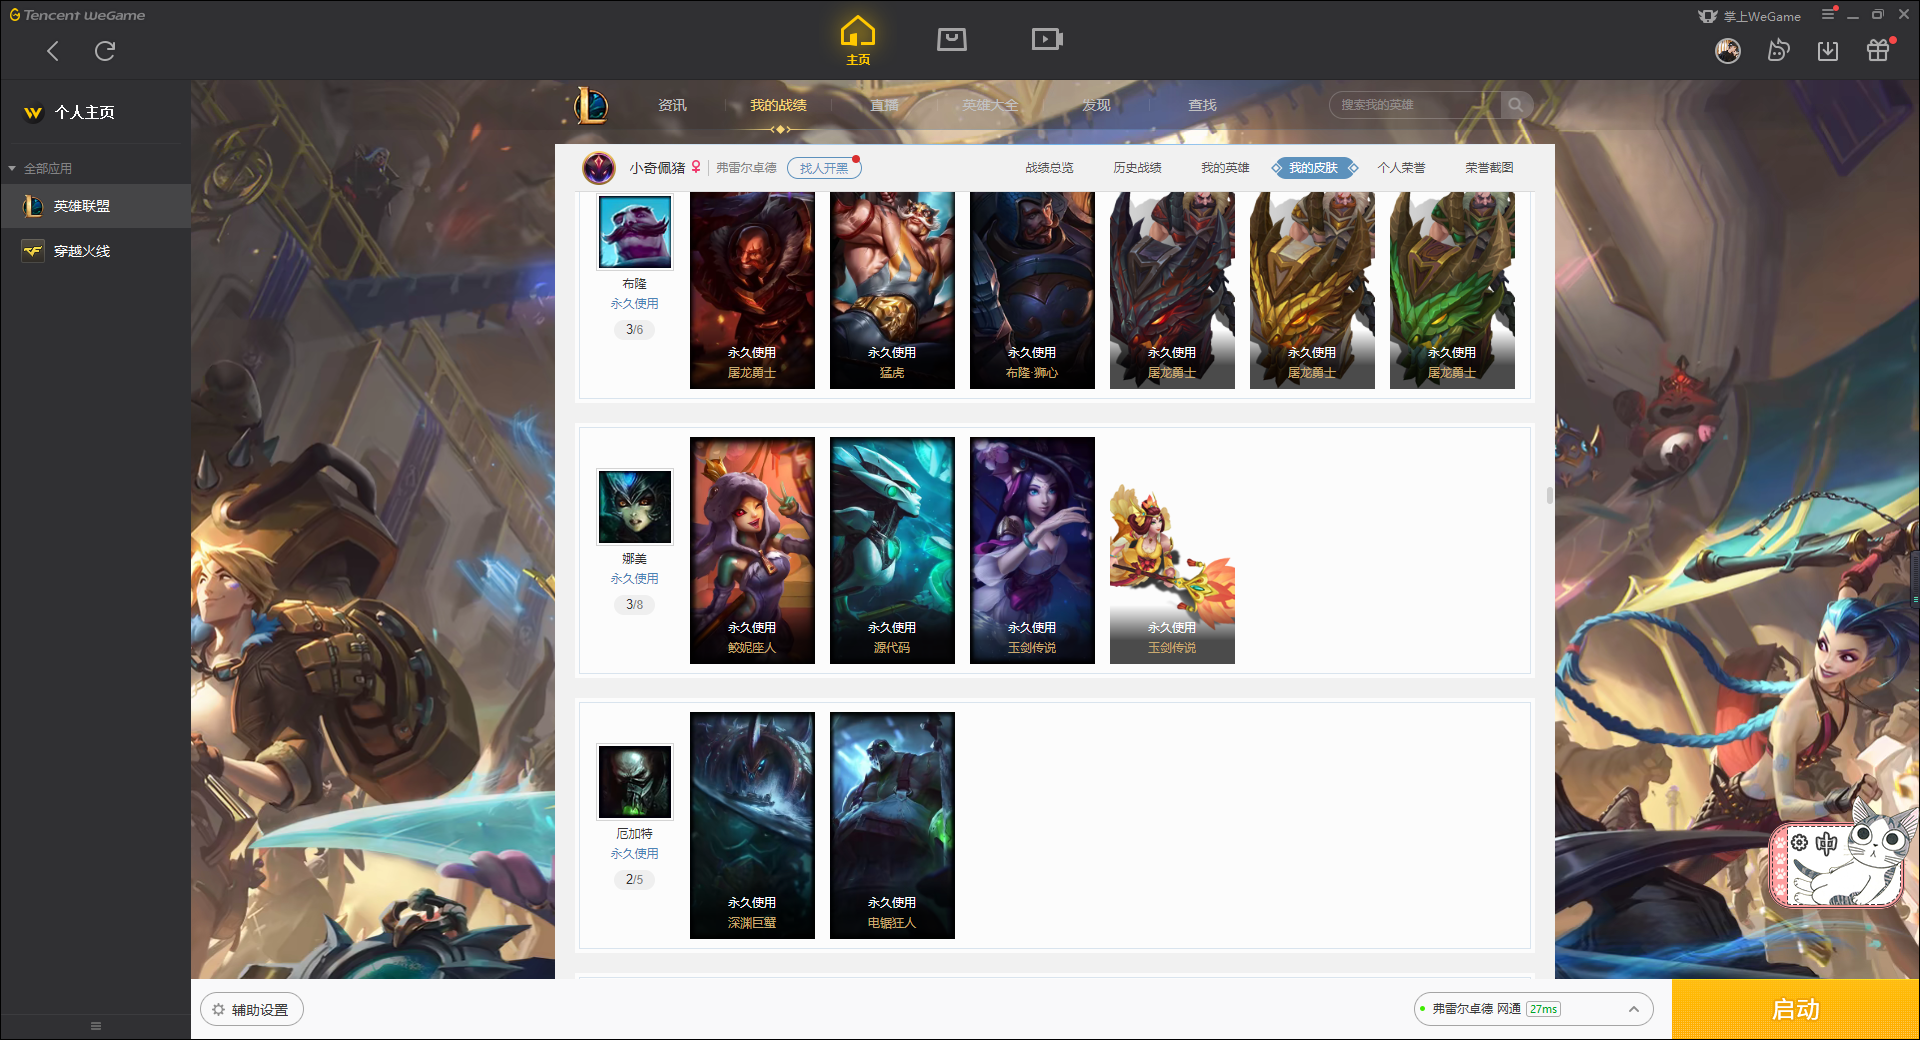
Task: Open the gift box icon
Action: (1878, 50)
